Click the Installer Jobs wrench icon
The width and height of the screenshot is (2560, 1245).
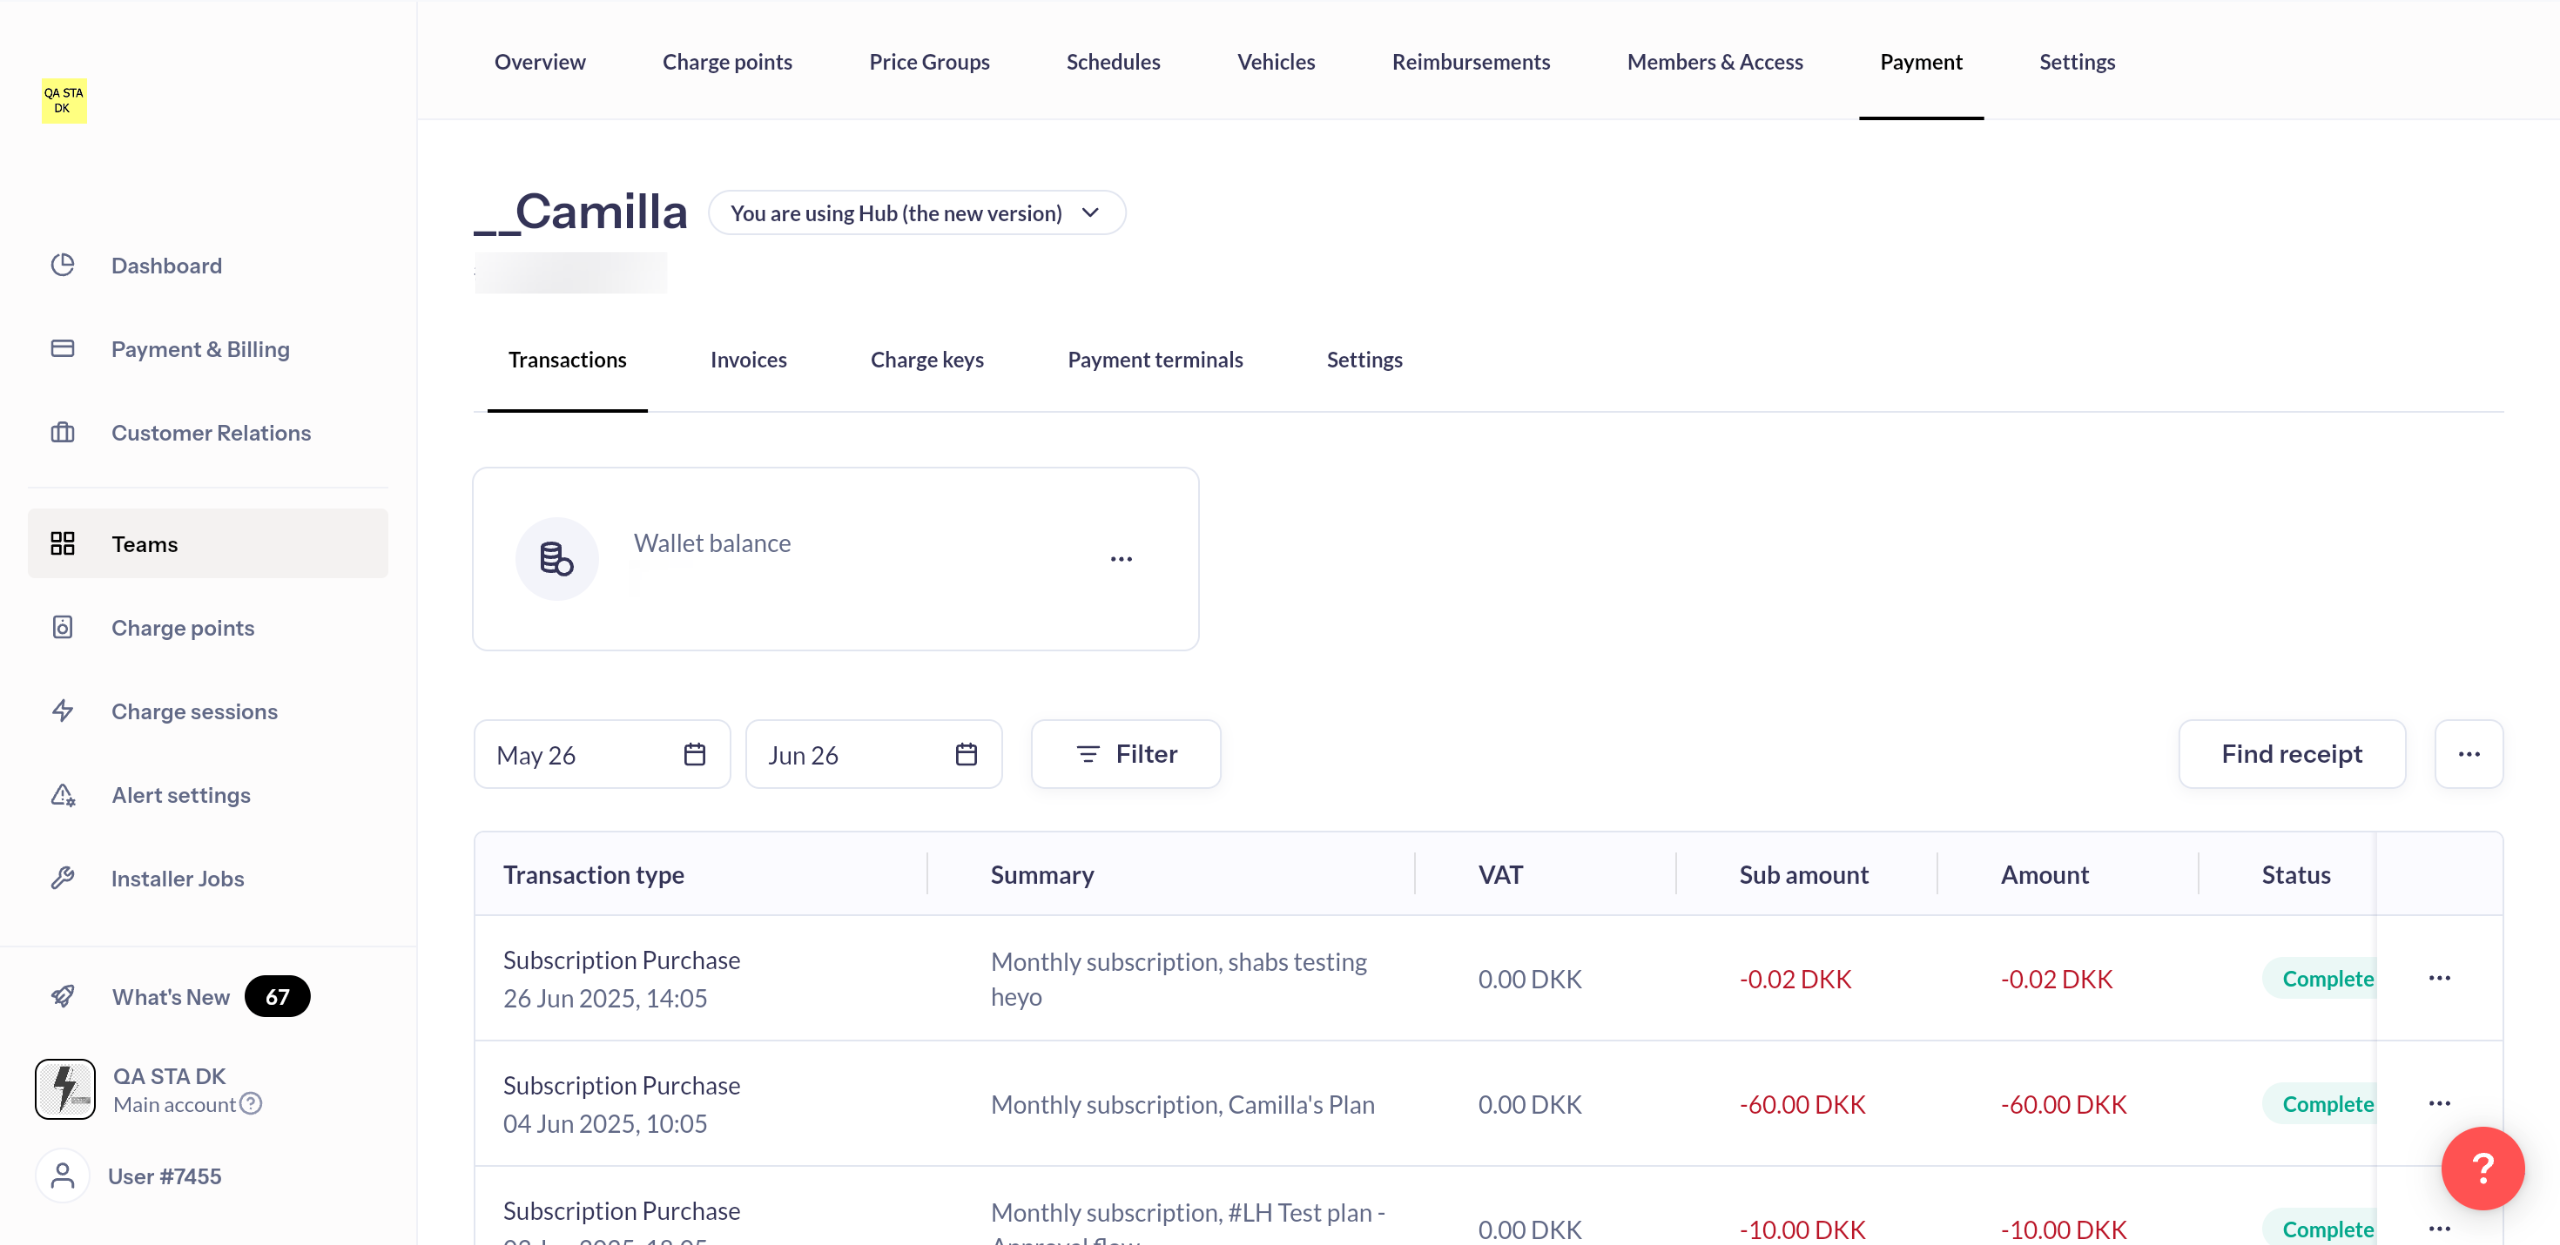point(62,878)
